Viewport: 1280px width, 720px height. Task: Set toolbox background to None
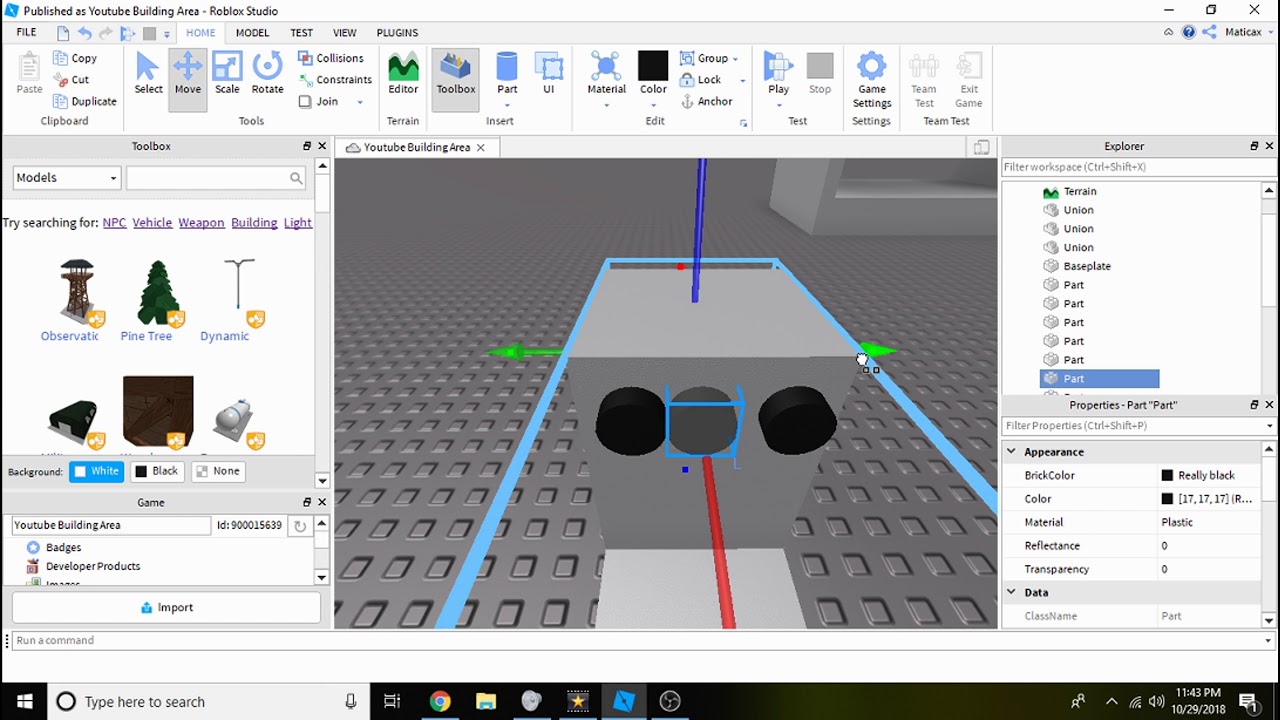(x=218, y=471)
